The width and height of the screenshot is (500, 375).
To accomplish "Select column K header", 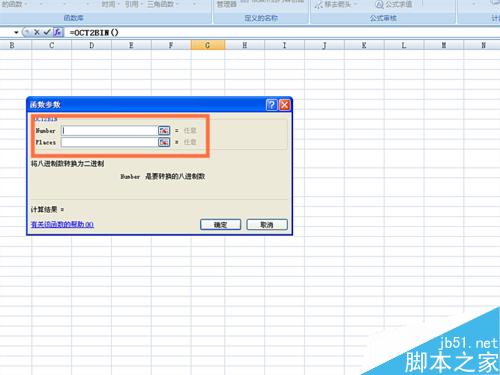I will (x=364, y=45).
